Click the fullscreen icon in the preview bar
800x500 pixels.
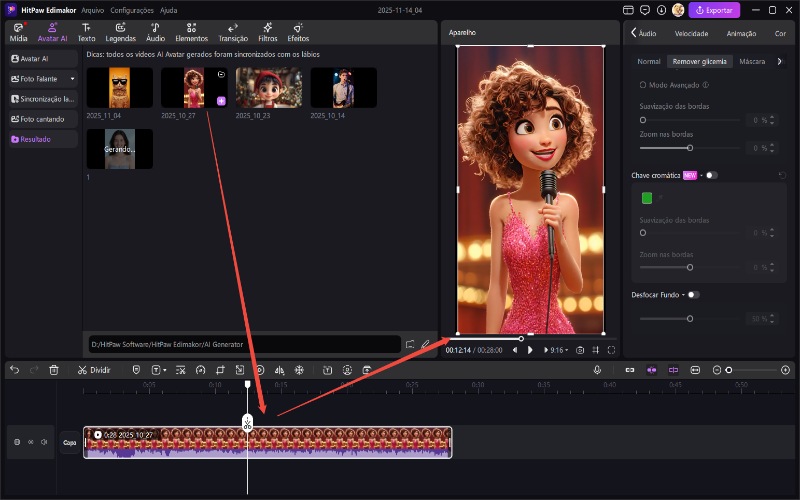(x=611, y=350)
